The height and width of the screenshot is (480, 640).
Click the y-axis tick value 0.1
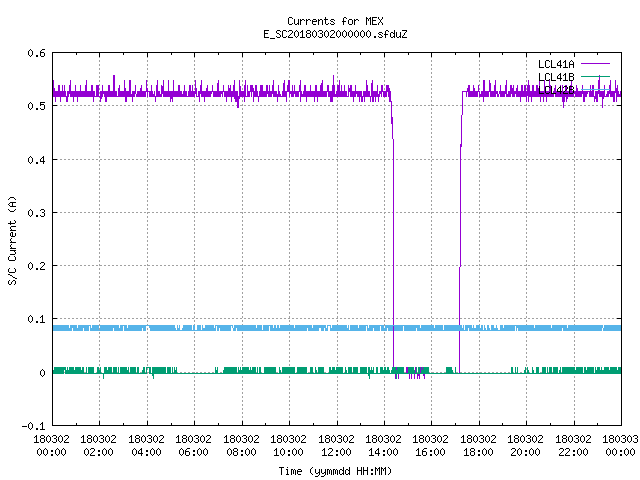click(36, 319)
